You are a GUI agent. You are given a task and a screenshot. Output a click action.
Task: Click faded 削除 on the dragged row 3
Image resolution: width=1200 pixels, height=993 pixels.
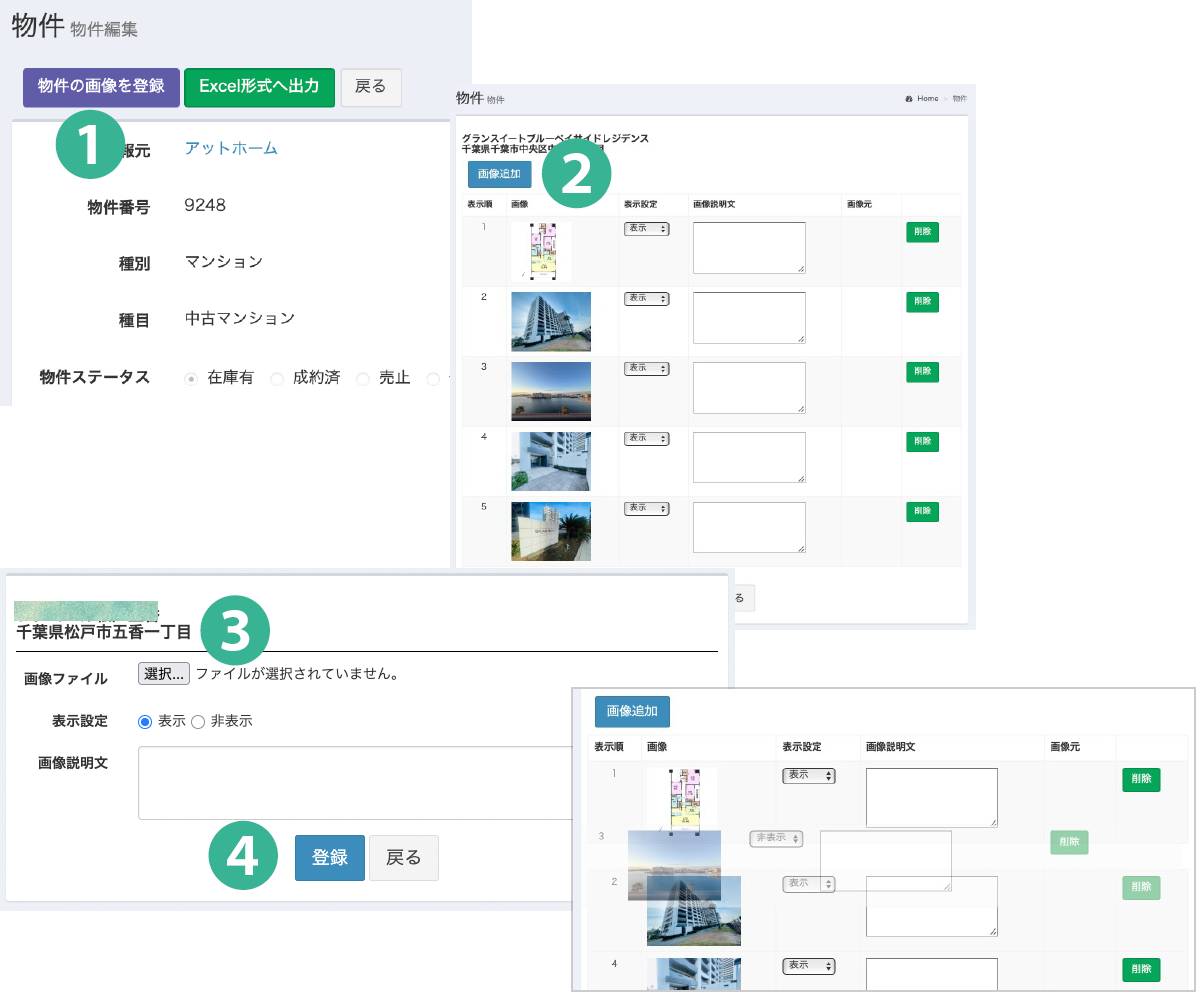[1069, 842]
